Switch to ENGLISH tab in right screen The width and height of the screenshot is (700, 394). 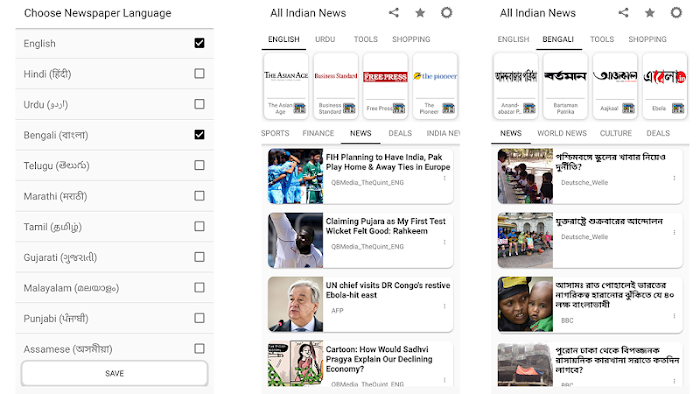[513, 39]
